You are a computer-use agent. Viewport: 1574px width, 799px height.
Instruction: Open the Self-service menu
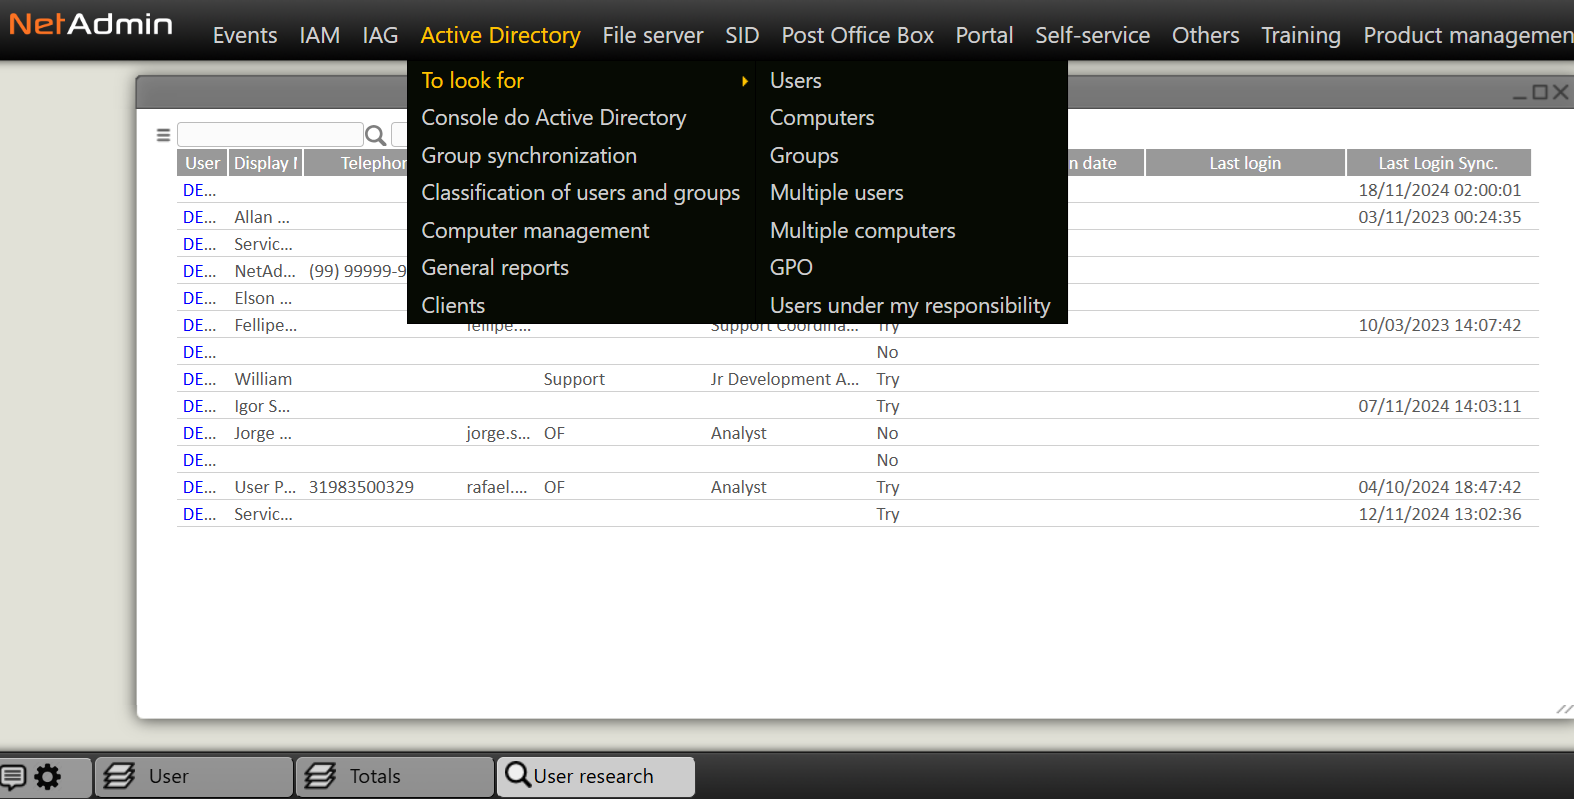[1092, 35]
